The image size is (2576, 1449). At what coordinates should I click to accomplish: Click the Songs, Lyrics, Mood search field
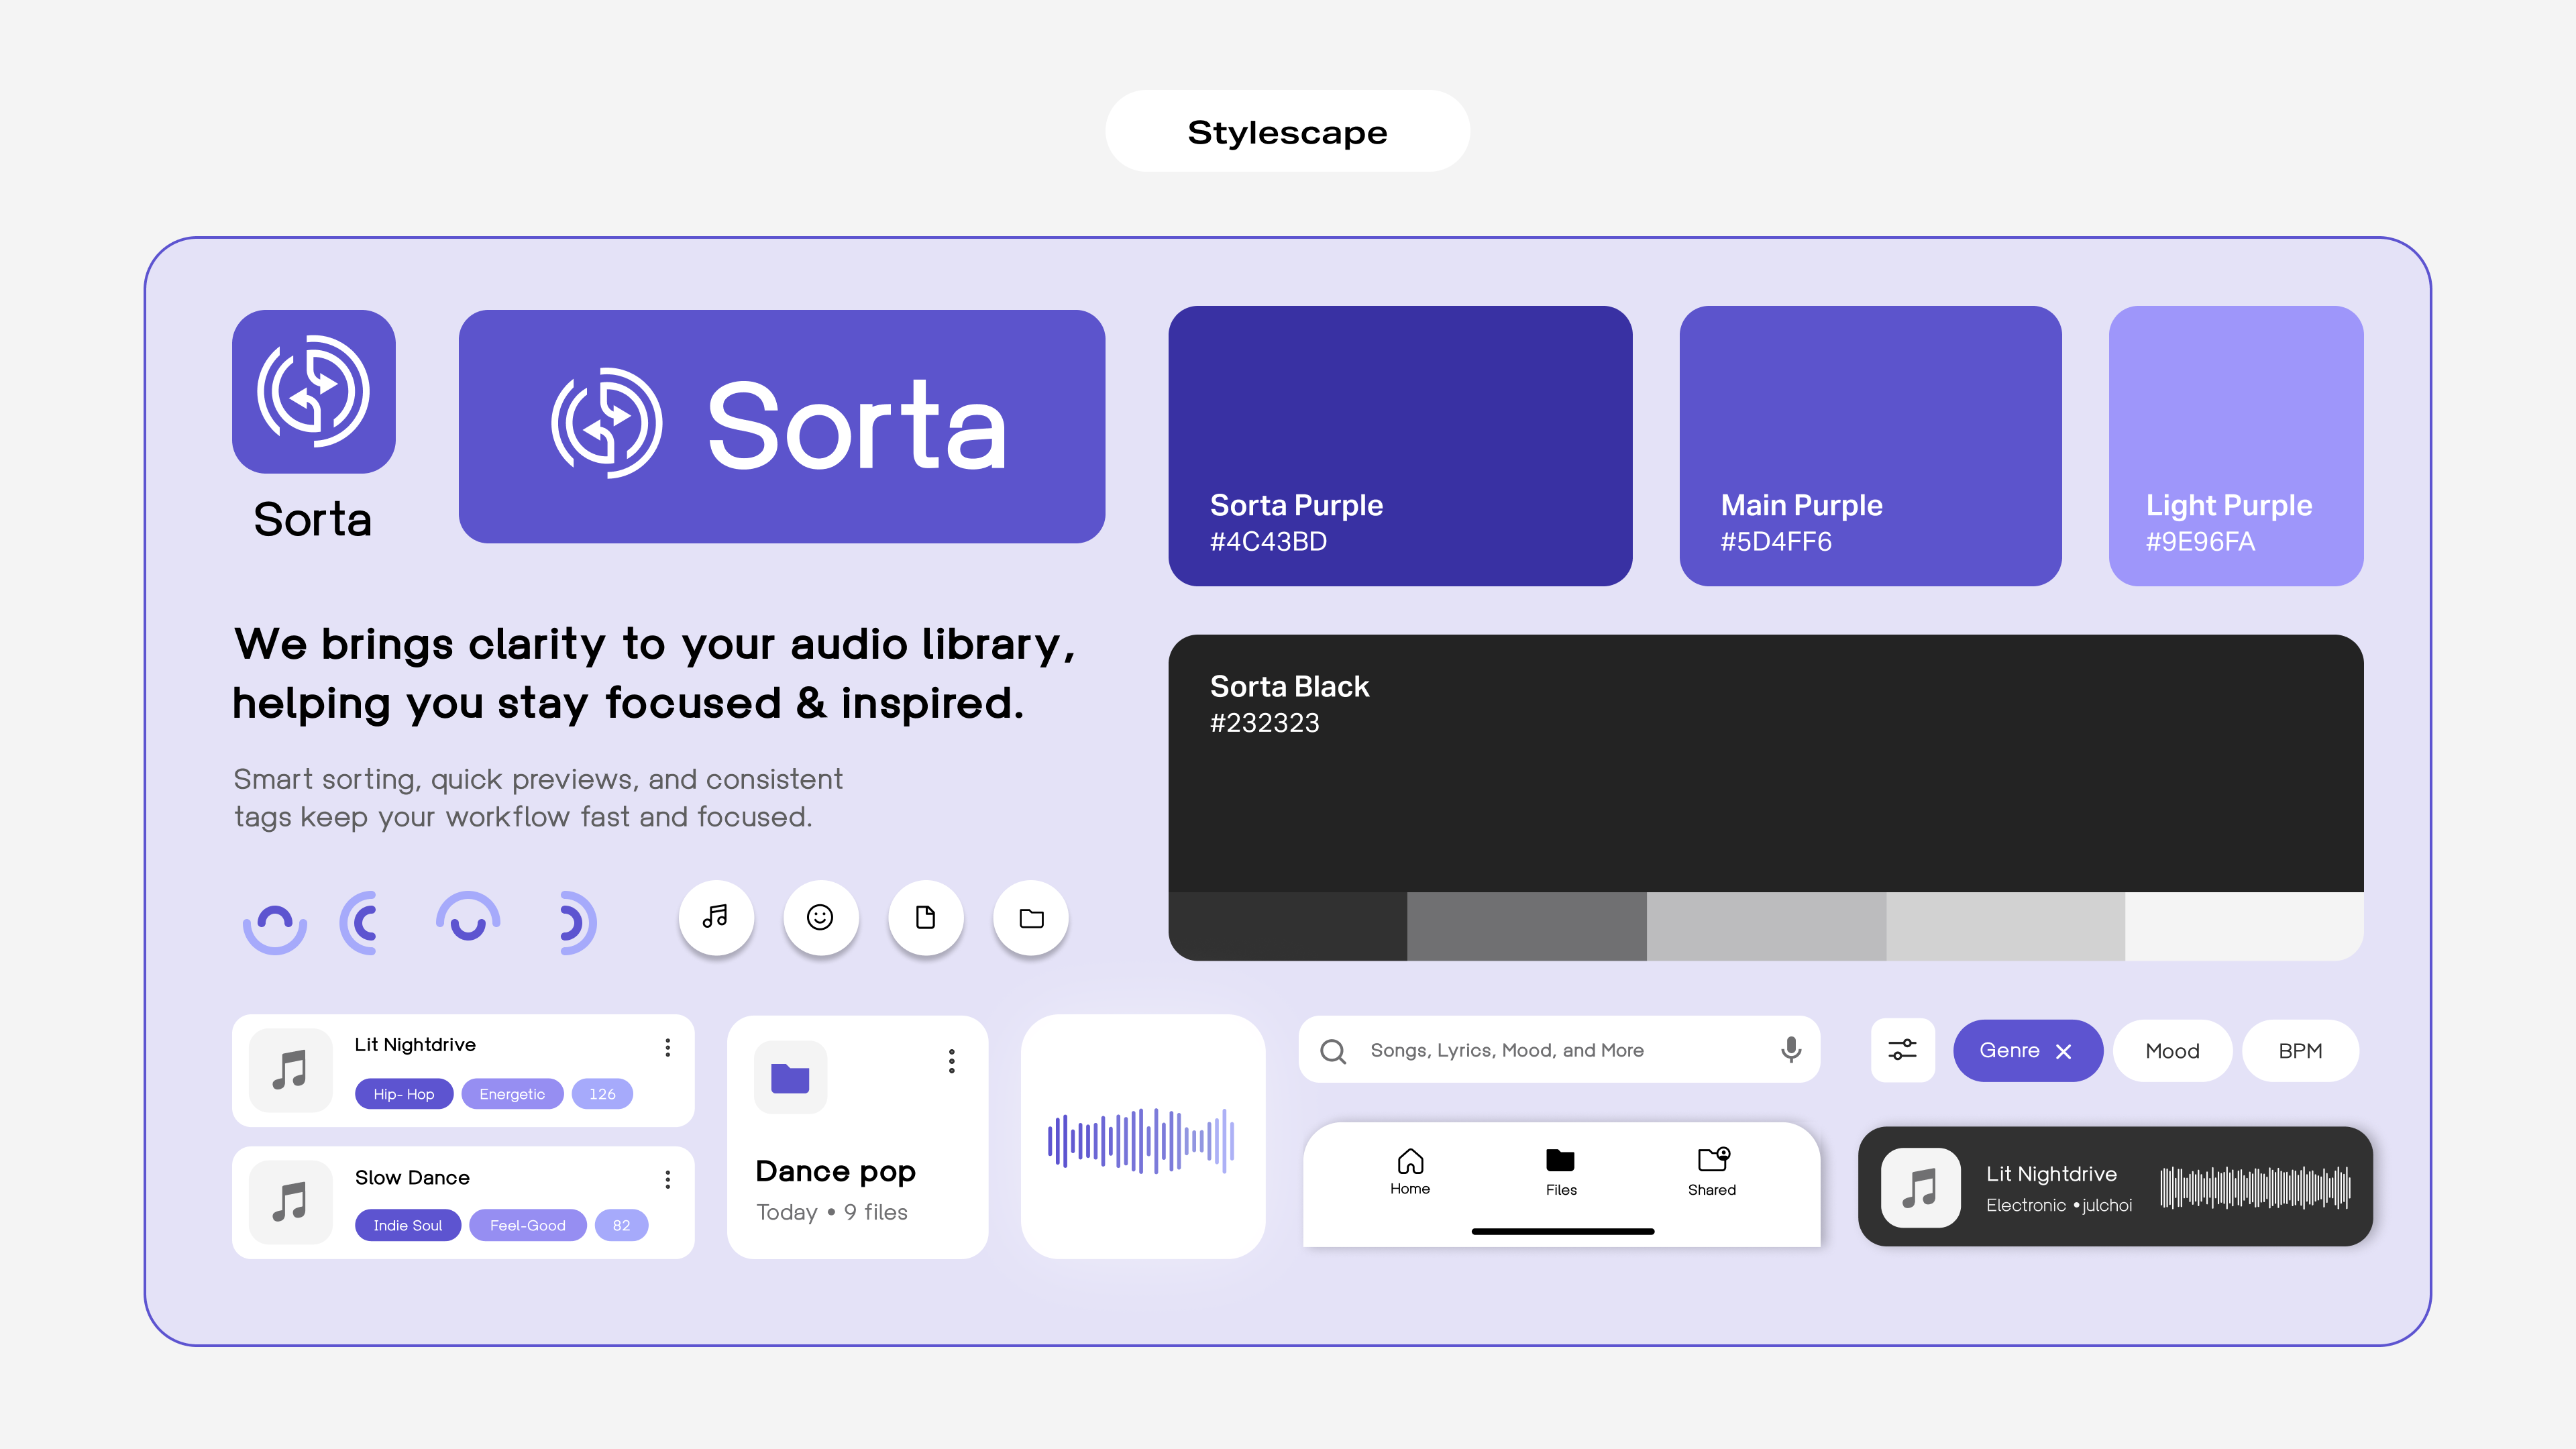(1507, 1050)
